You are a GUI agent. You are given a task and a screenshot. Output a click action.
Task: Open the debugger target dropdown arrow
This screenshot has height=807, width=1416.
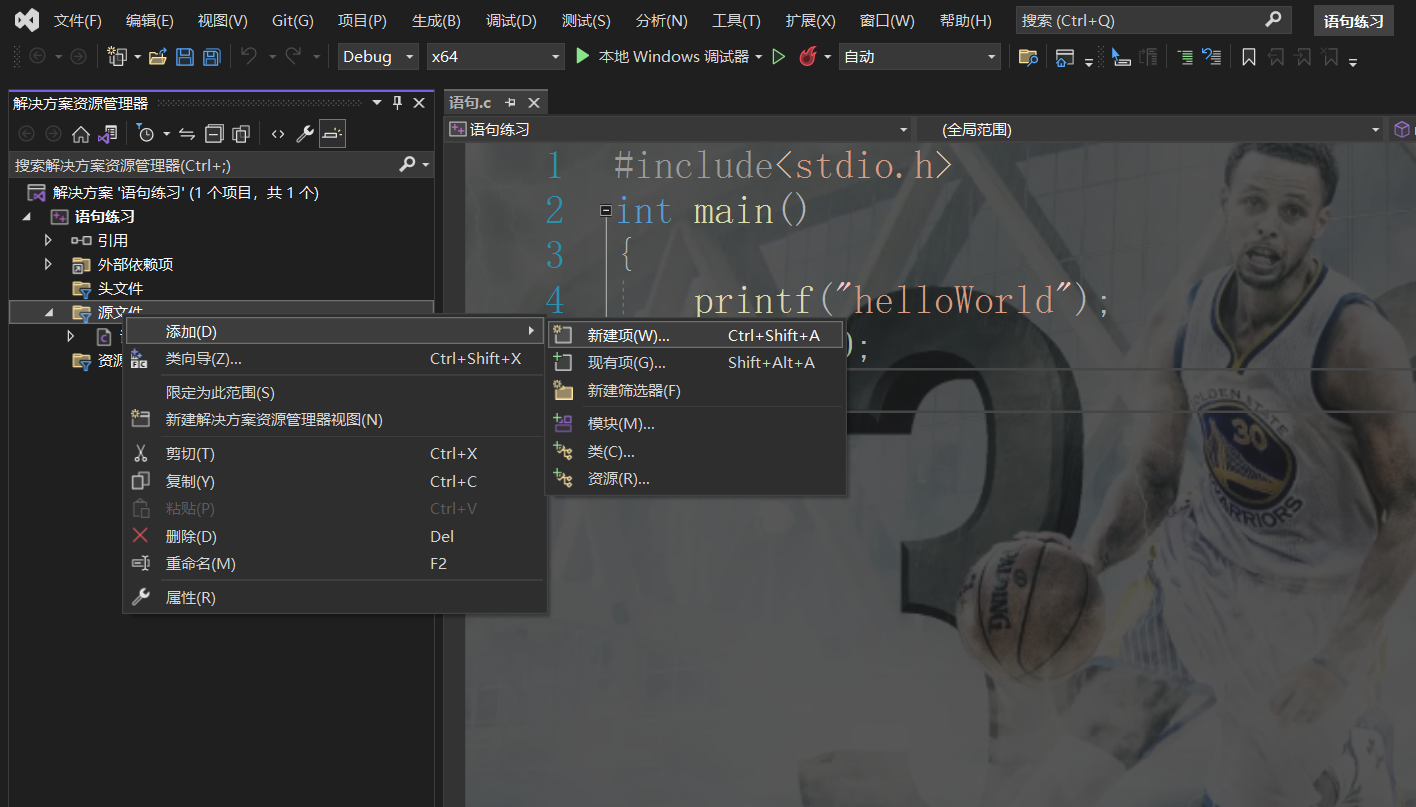click(x=759, y=57)
